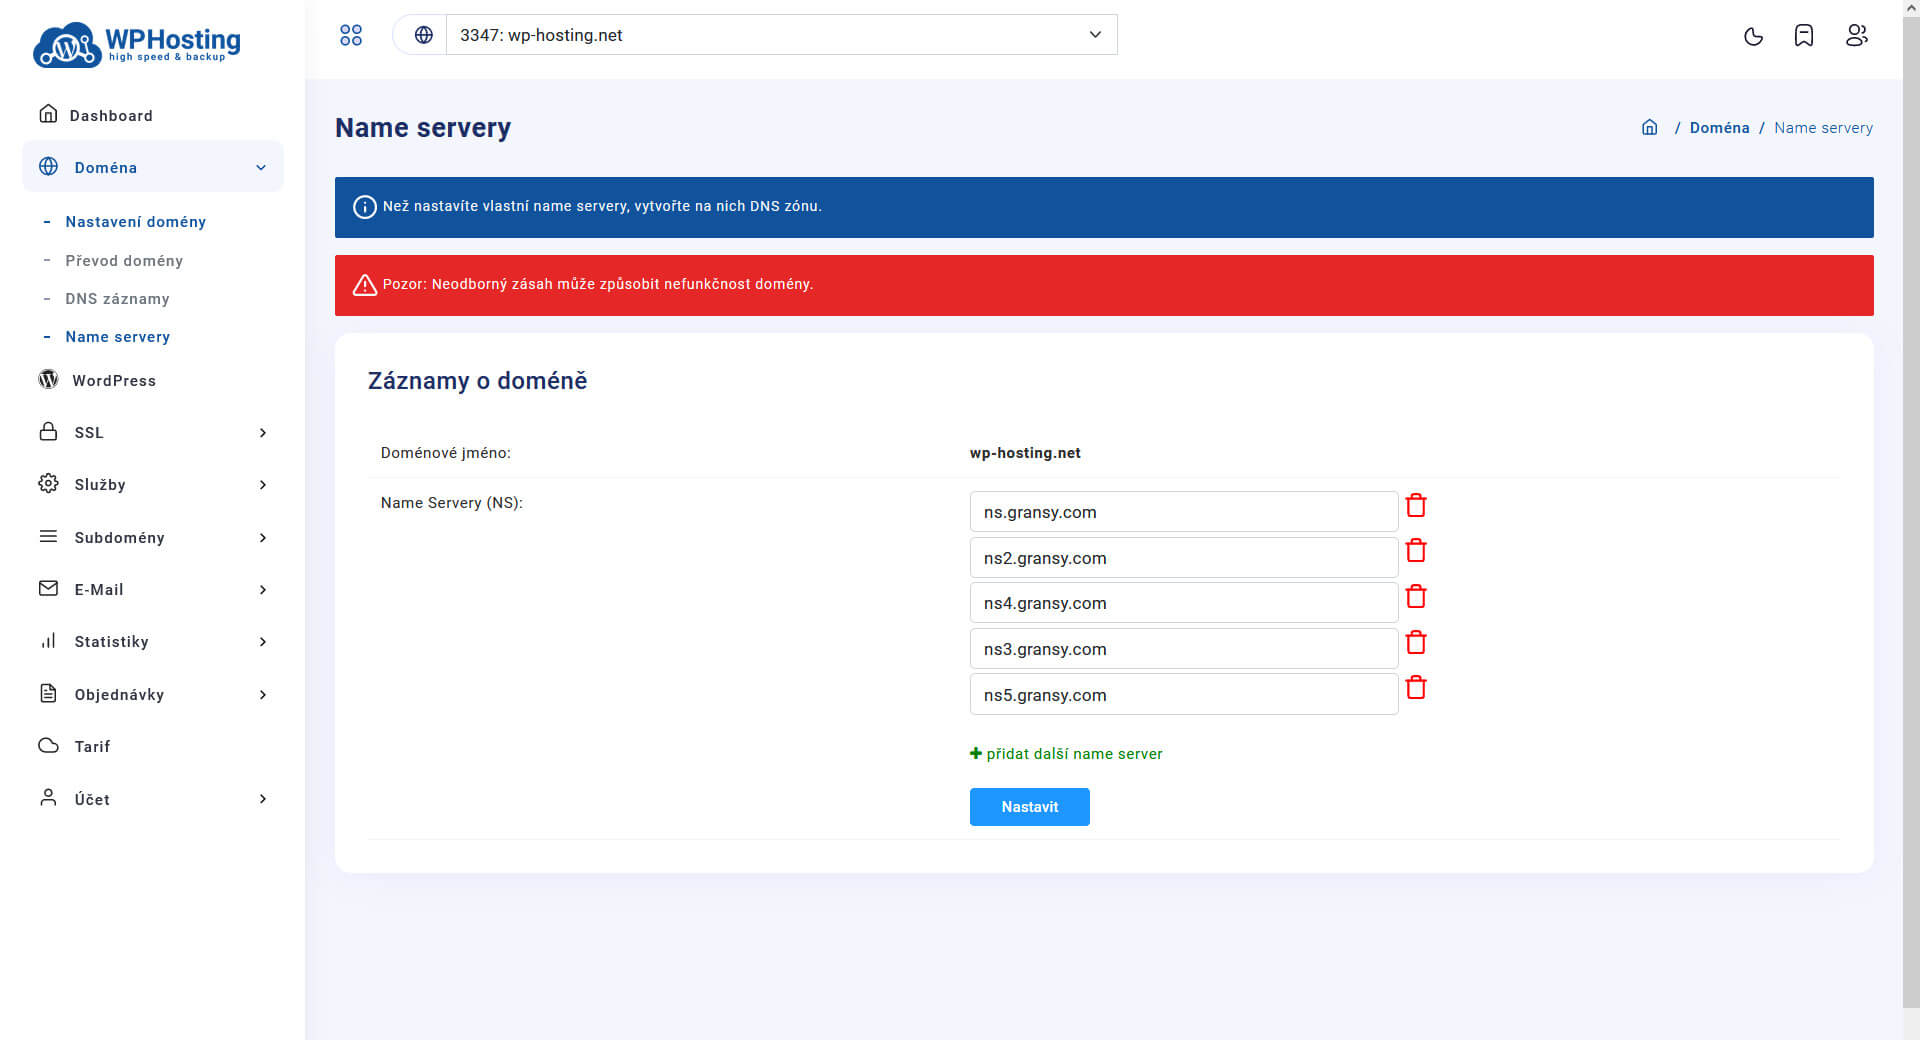Click the info icon in blue banner

click(365, 207)
